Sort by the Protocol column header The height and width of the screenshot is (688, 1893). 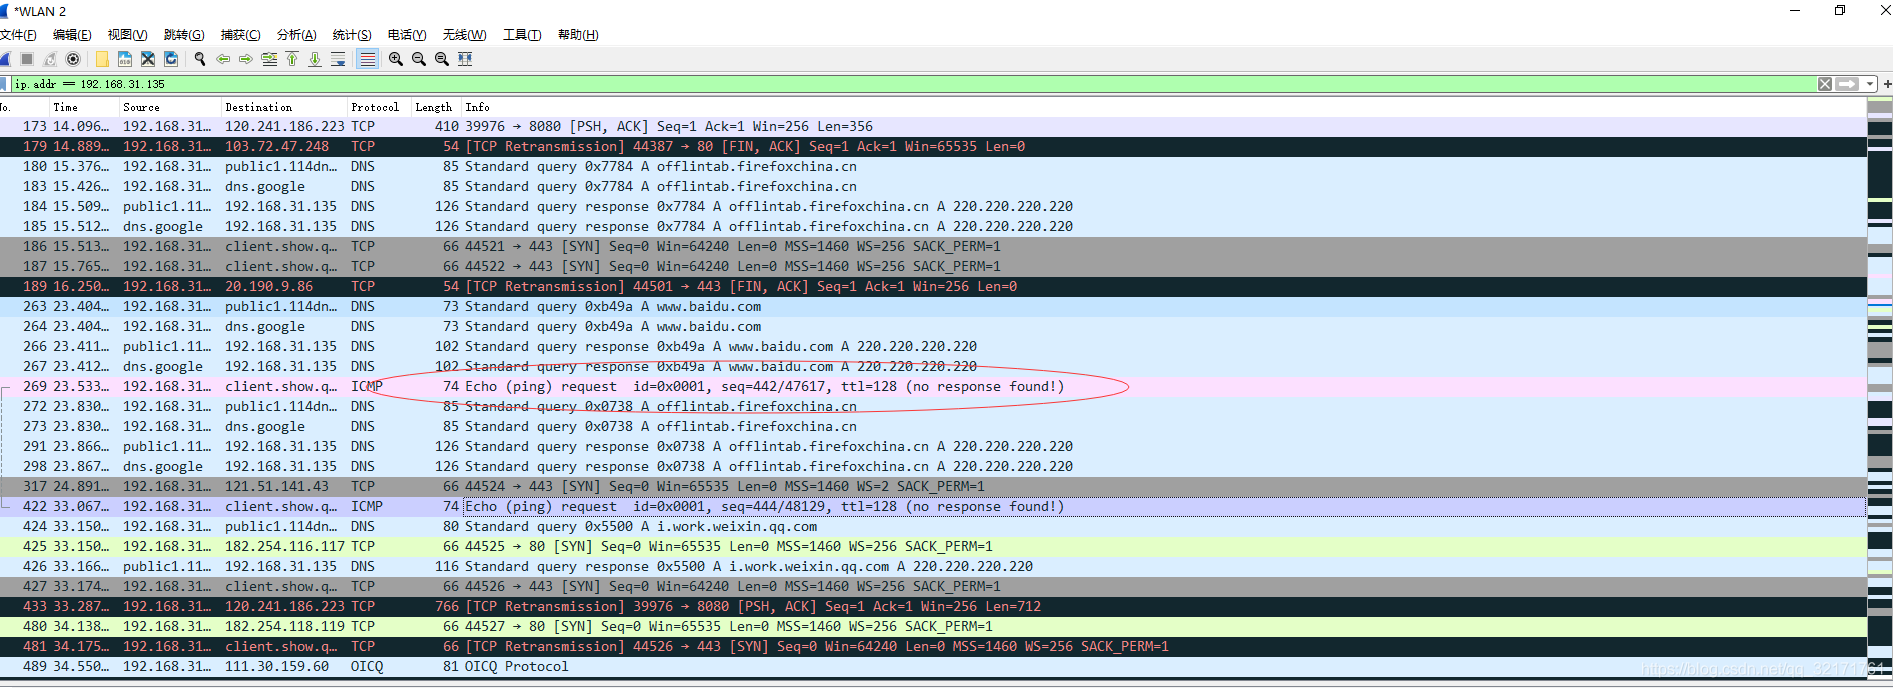[378, 107]
